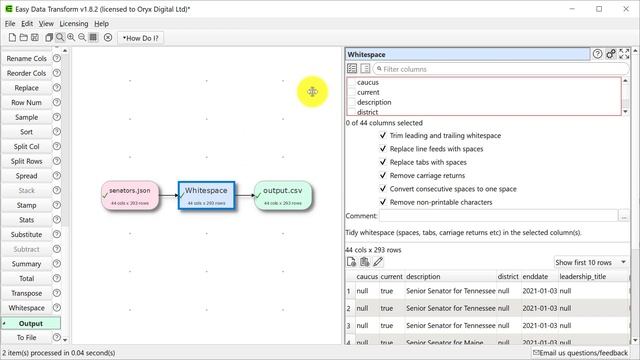640x360 pixels.
Task: Expand the right panel with fullscreen arrows icon
Action: coord(624,54)
